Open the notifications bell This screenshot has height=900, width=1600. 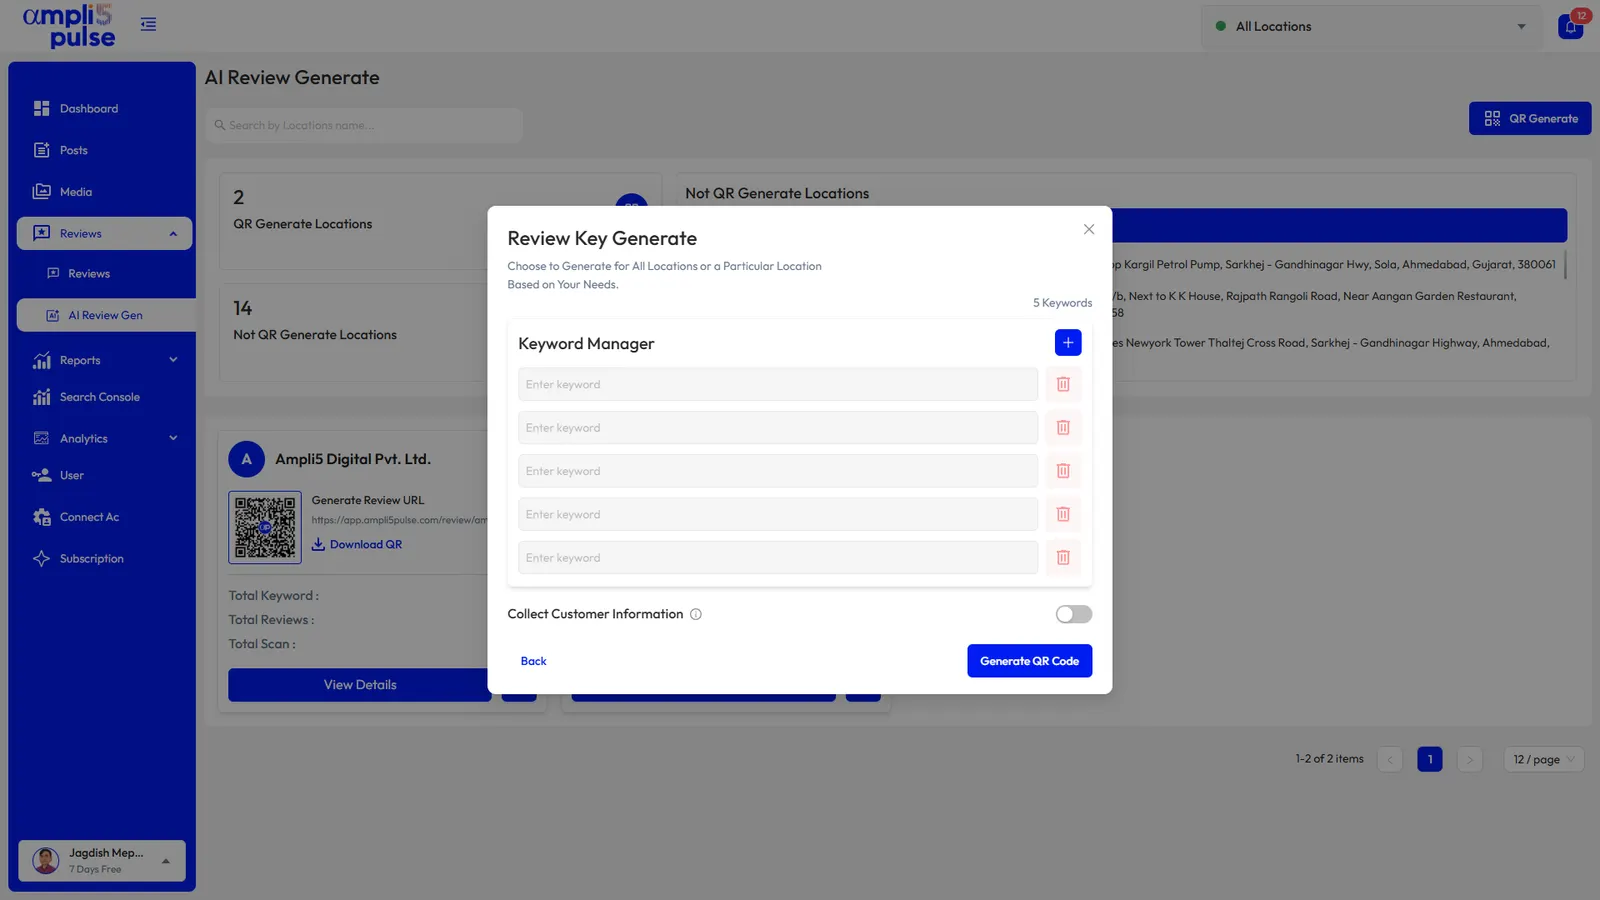1571,26
